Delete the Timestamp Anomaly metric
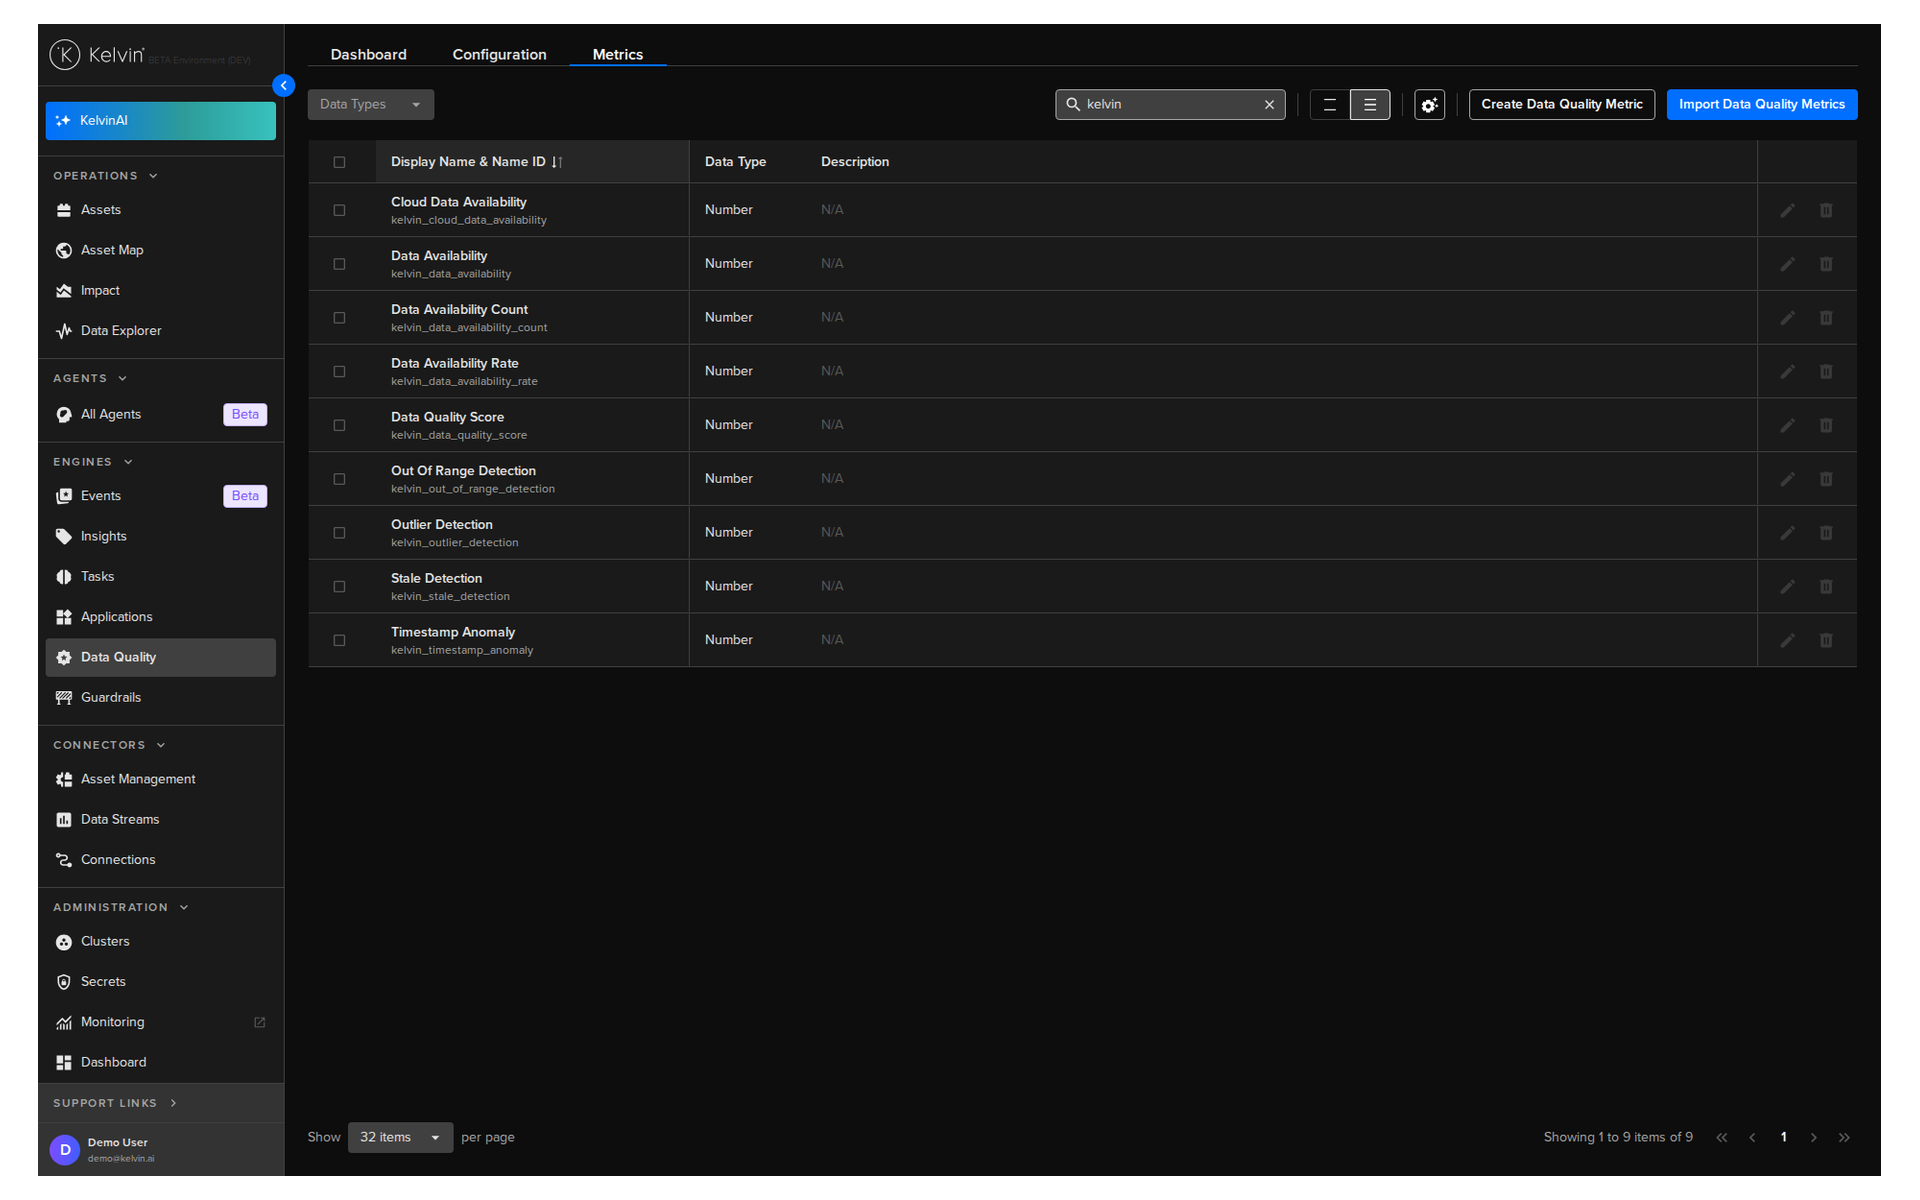The image size is (1920, 1200). coord(1826,640)
